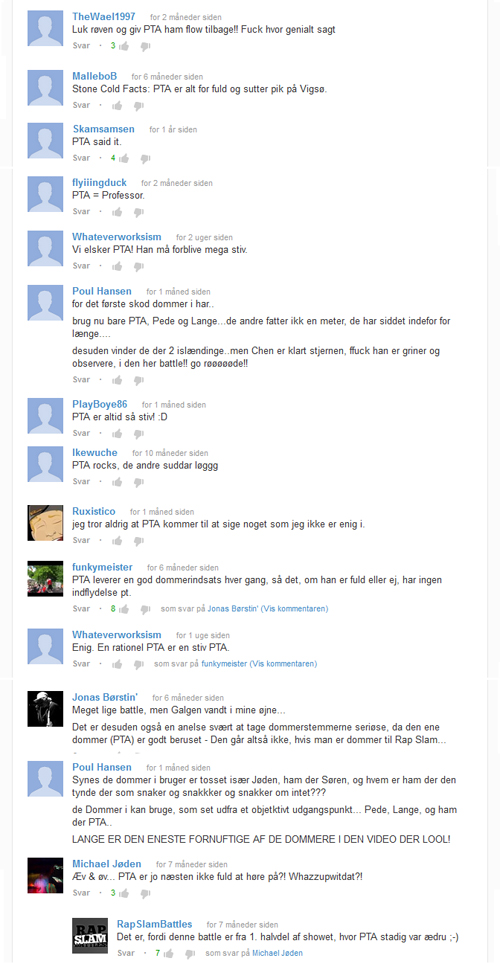Open Ruxistico's cartoon avatar thumbnail

(x=46, y=523)
